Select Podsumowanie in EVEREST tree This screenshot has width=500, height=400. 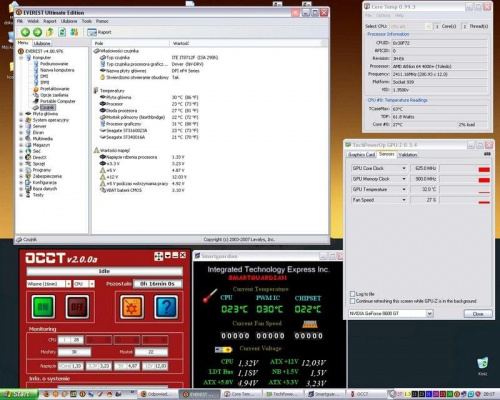coord(54,64)
